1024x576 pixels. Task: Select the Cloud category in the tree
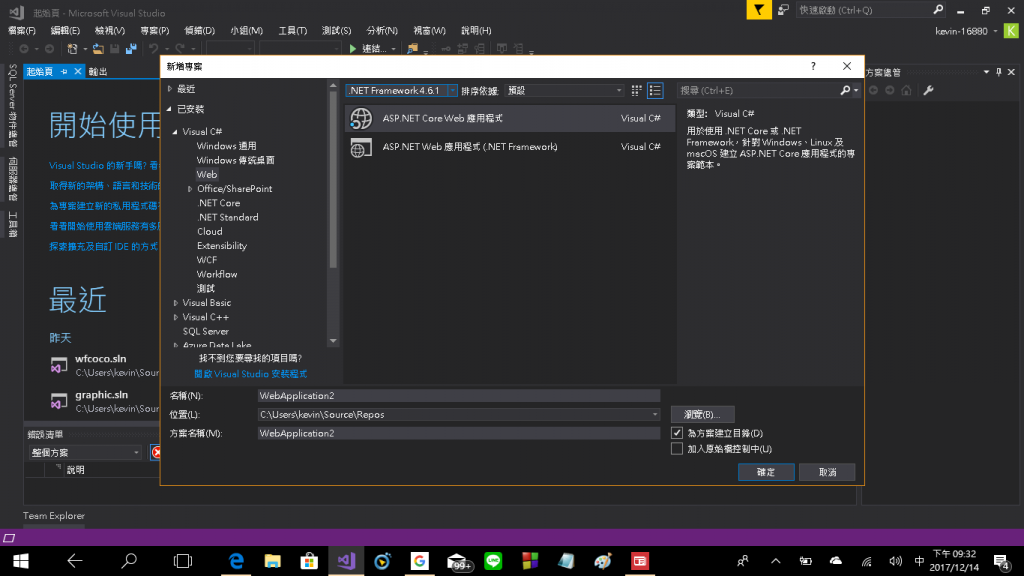[210, 232]
